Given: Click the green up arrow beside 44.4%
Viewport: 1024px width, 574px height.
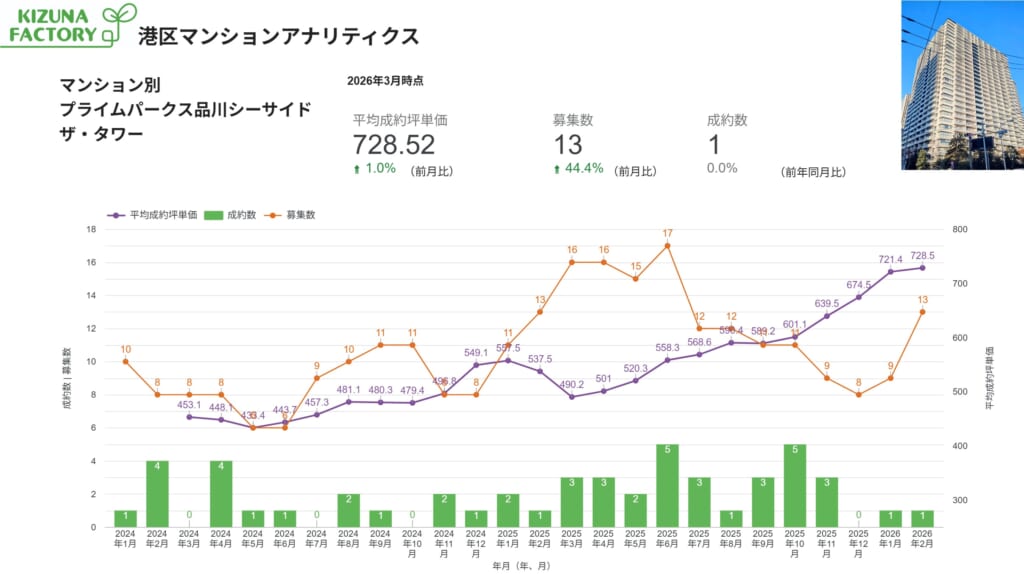Looking at the screenshot, I should click(x=557, y=169).
